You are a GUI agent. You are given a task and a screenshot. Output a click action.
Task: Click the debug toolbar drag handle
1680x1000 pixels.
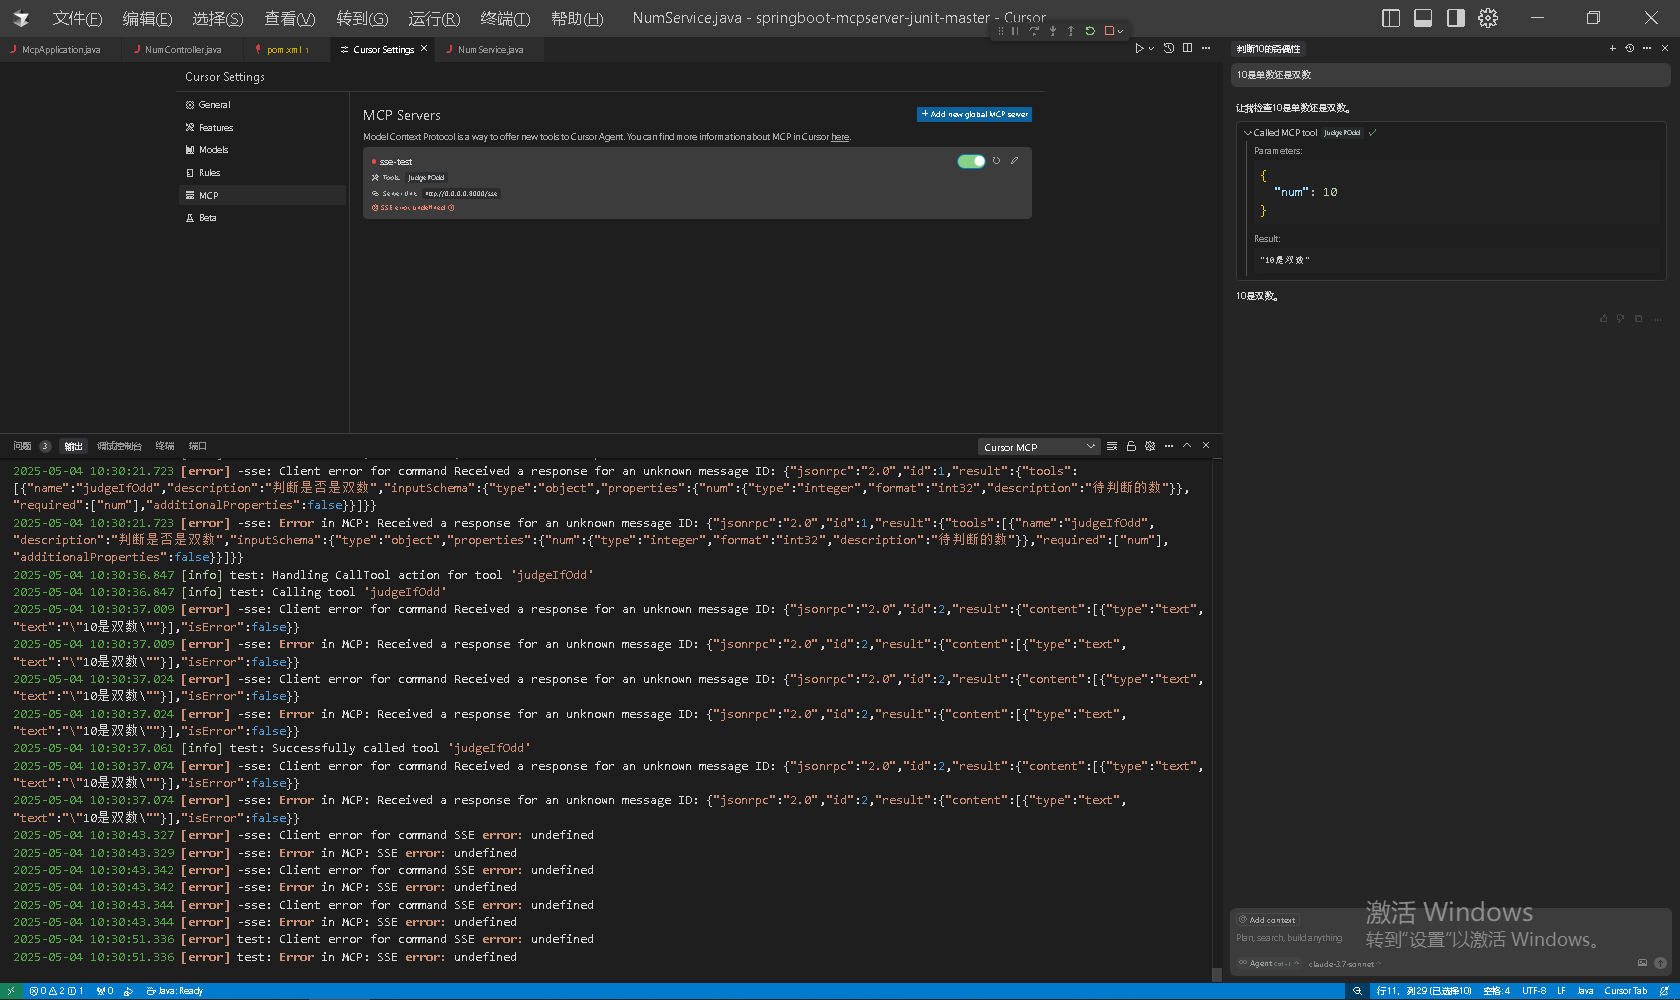[x=1001, y=31]
